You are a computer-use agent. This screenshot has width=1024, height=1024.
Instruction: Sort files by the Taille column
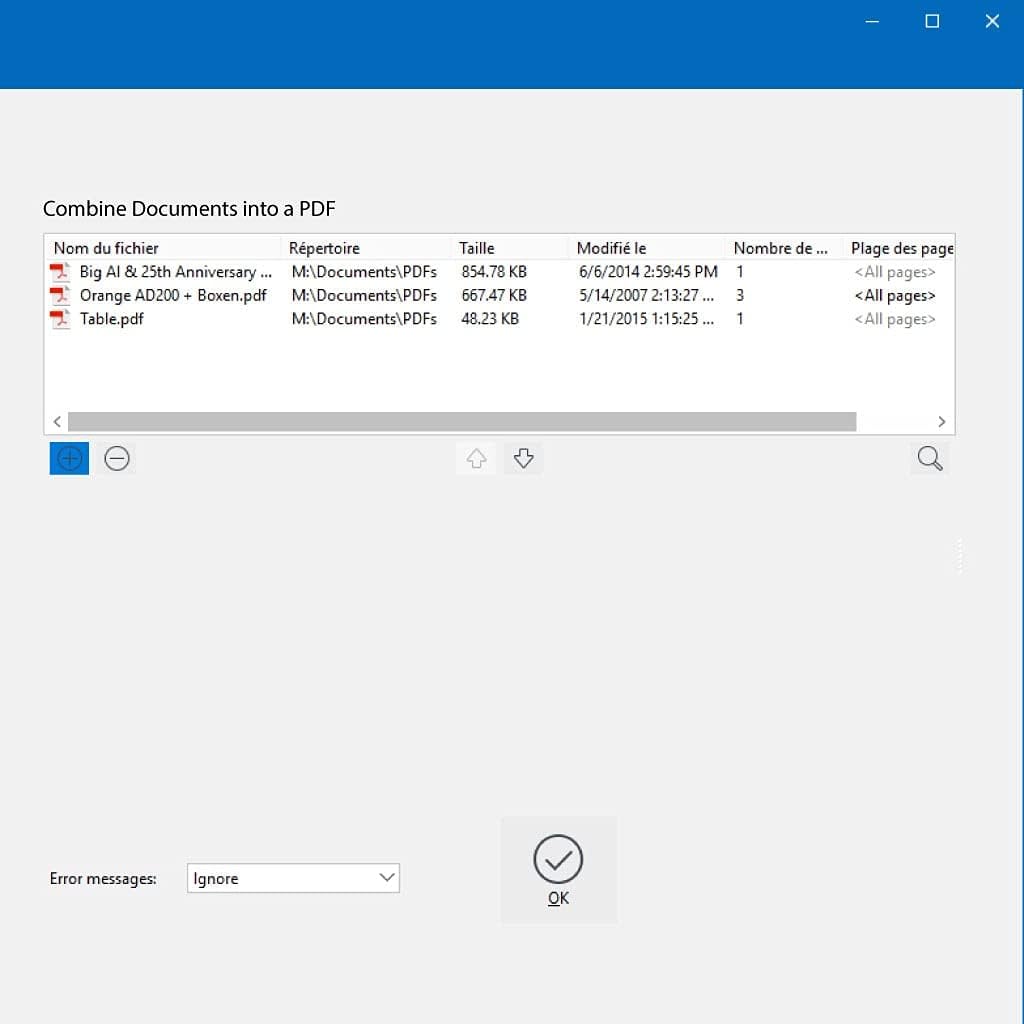(x=477, y=247)
